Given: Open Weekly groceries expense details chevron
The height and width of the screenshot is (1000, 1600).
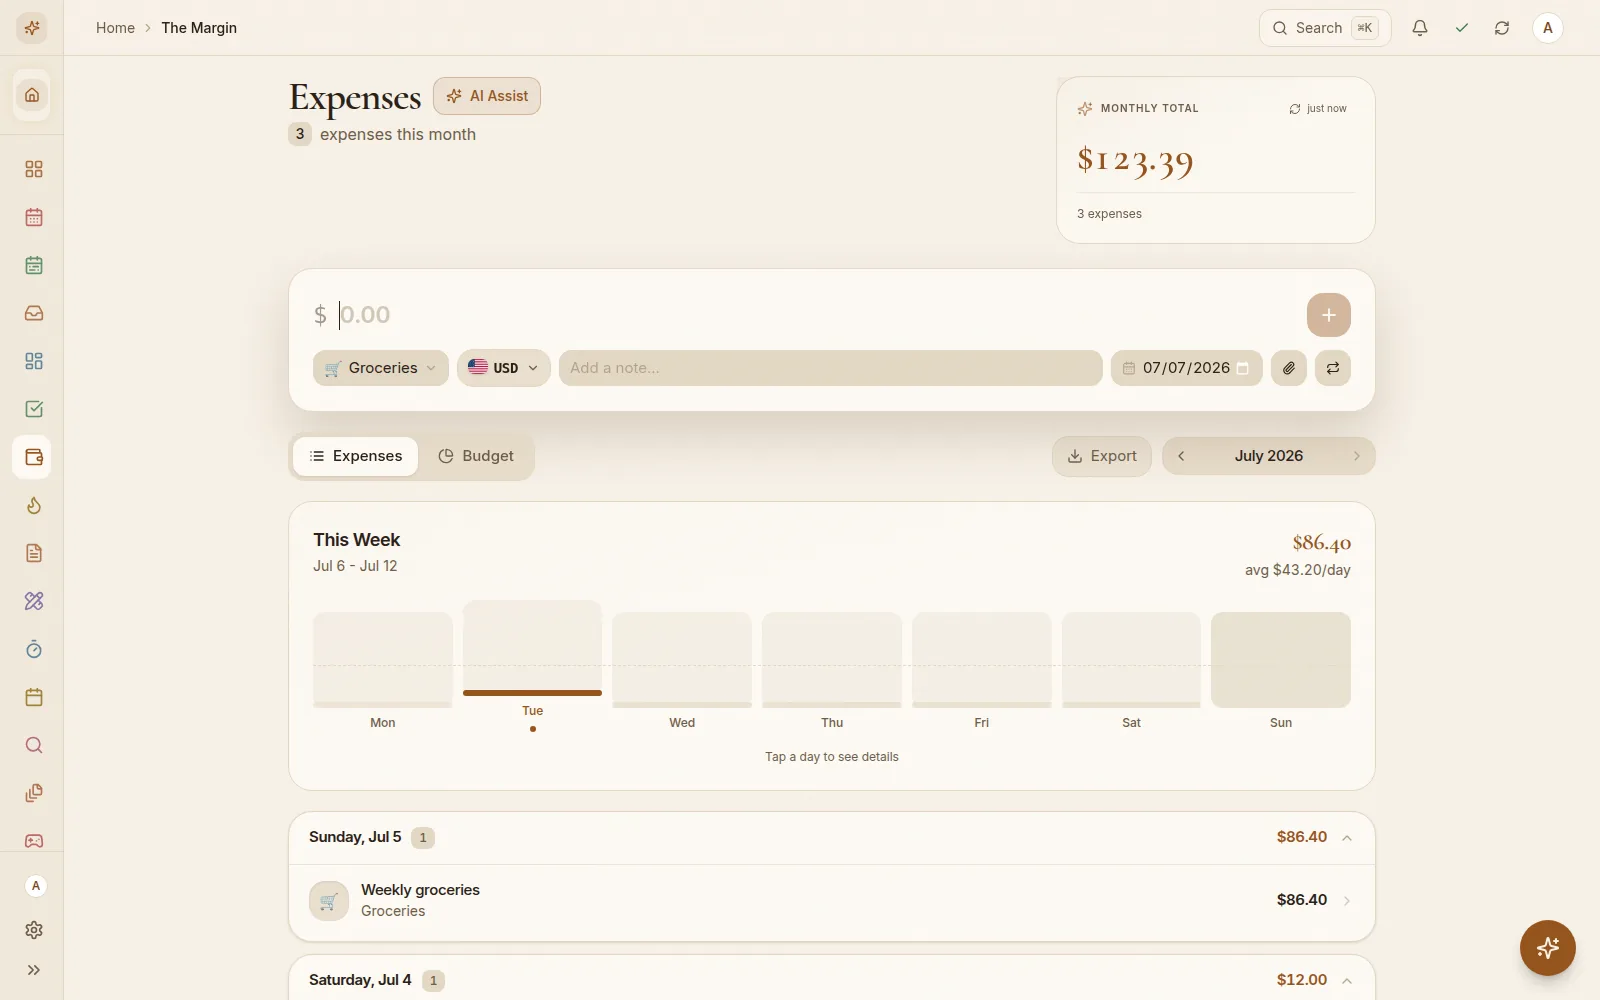Looking at the screenshot, I should coord(1347,901).
